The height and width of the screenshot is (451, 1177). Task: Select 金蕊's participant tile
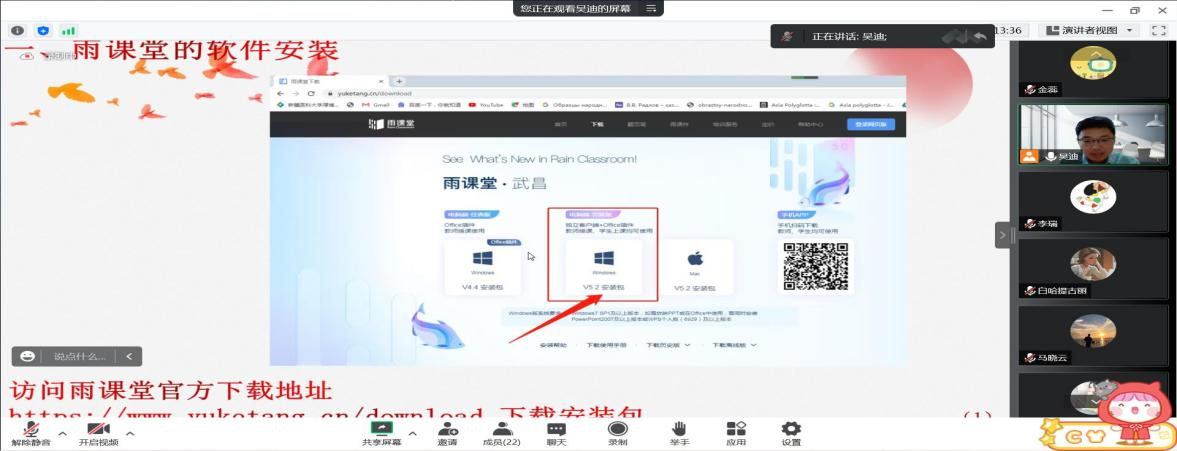tap(1092, 69)
